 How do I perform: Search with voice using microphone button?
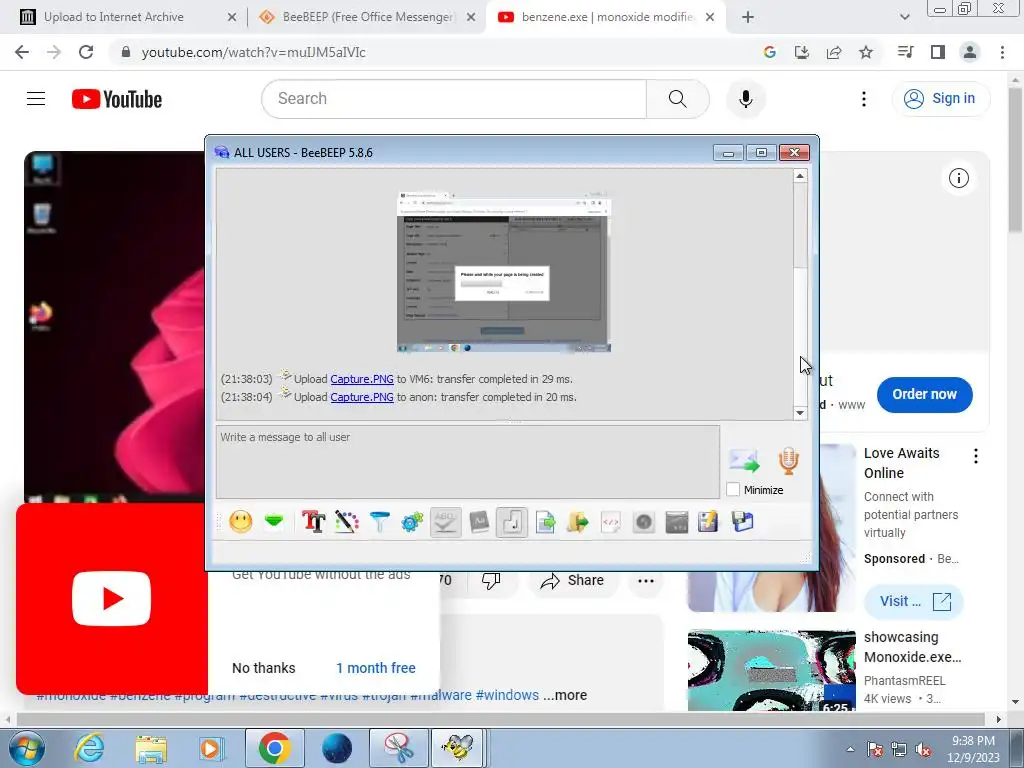tap(746, 99)
